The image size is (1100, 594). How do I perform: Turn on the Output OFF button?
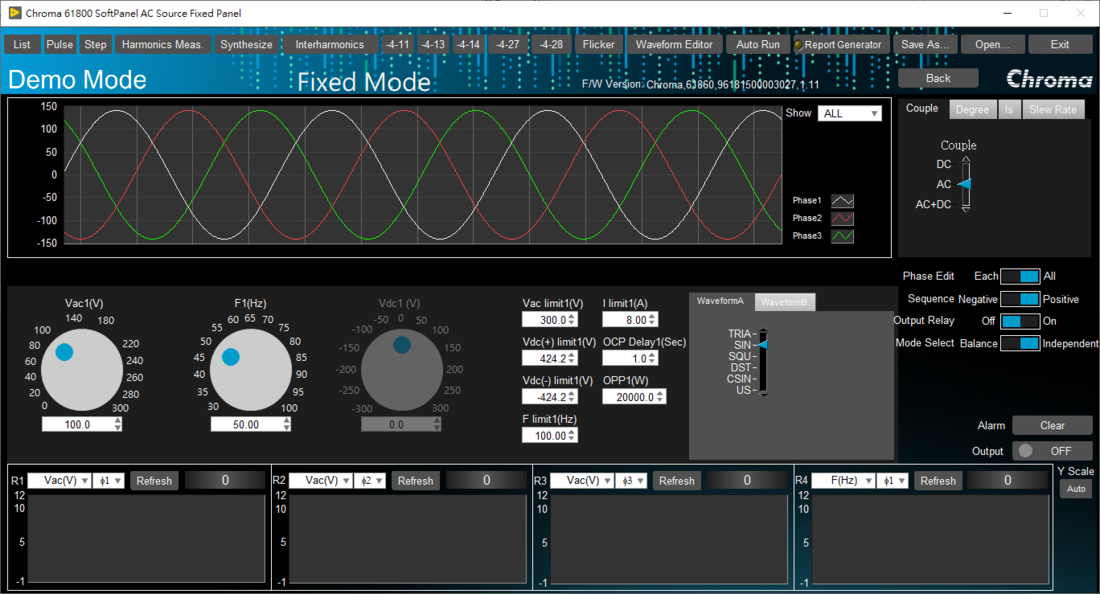click(x=1052, y=451)
